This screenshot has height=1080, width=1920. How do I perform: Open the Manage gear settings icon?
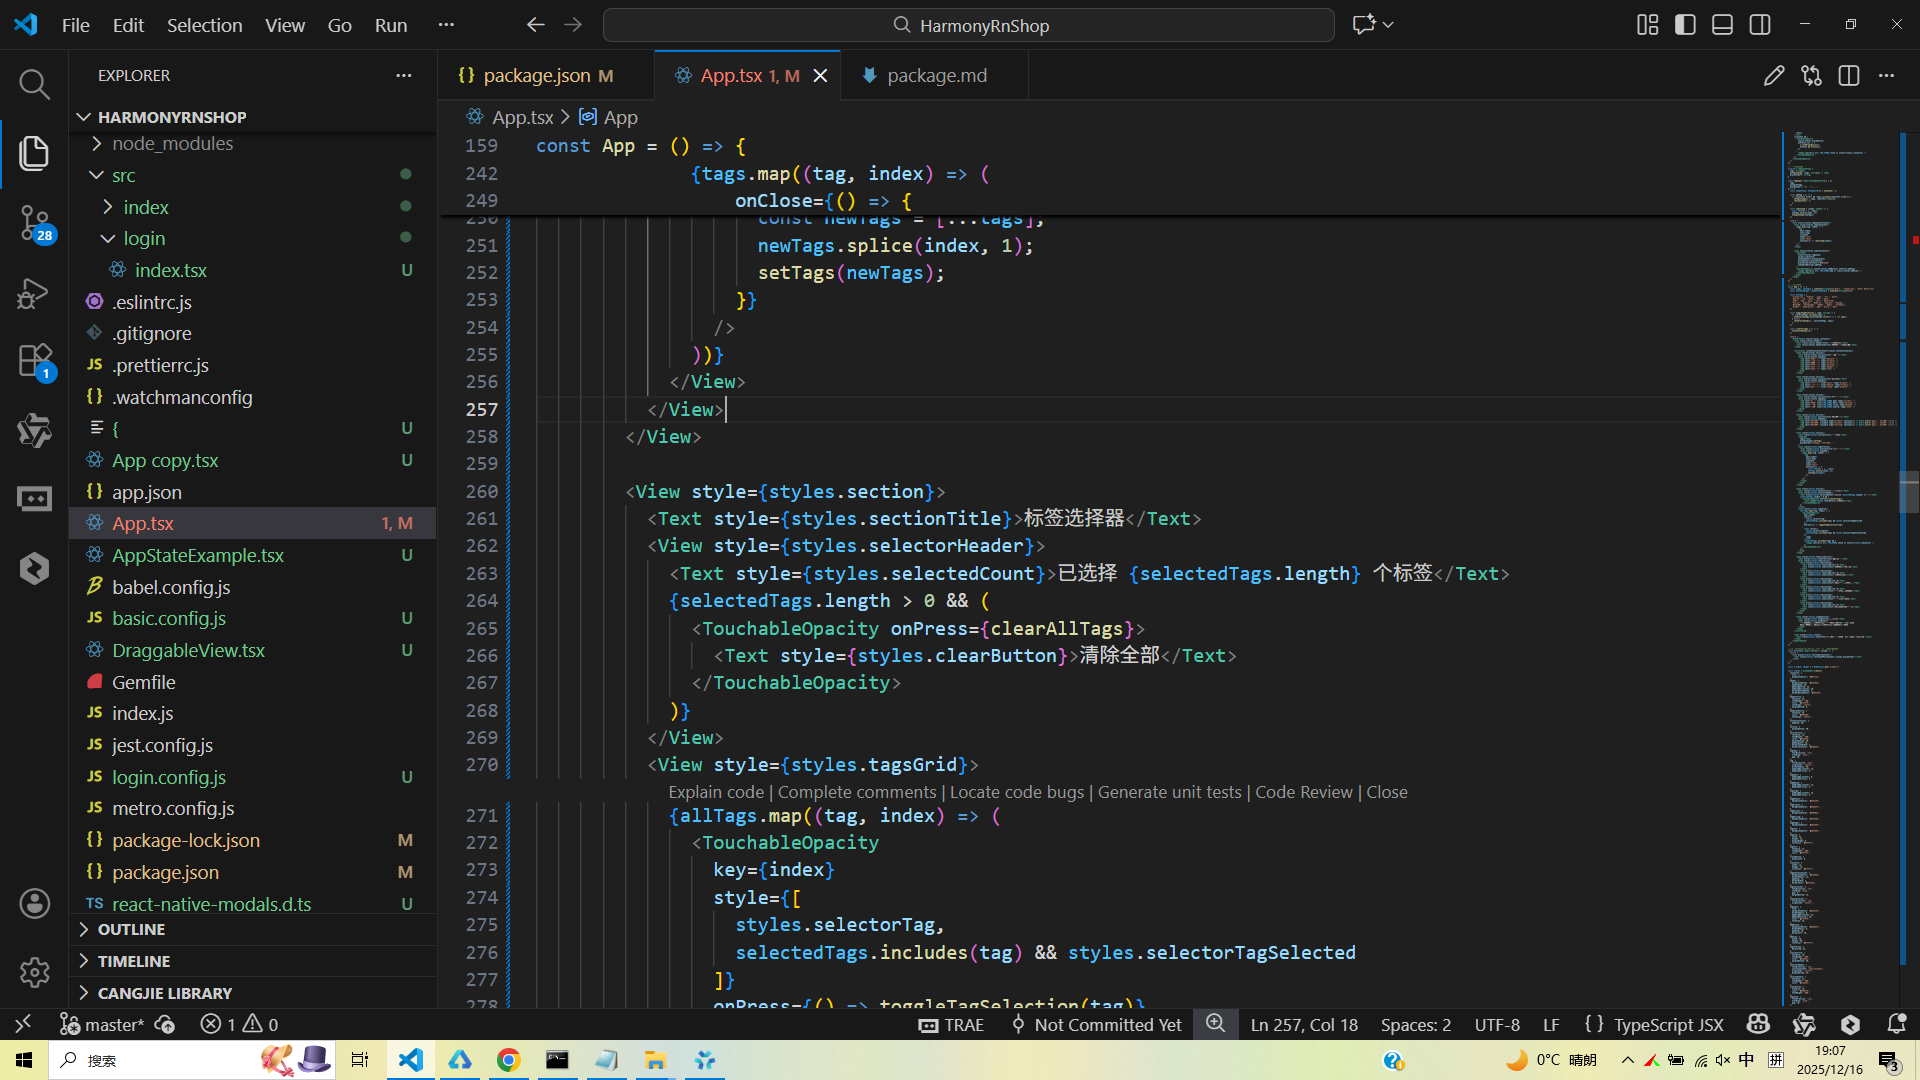pos(34,972)
